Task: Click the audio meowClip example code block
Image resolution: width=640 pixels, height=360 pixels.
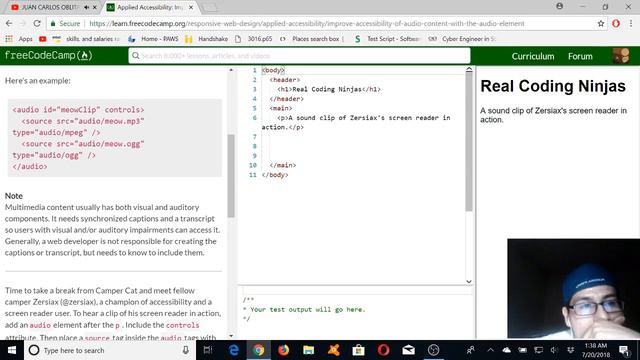Action: pos(115,138)
